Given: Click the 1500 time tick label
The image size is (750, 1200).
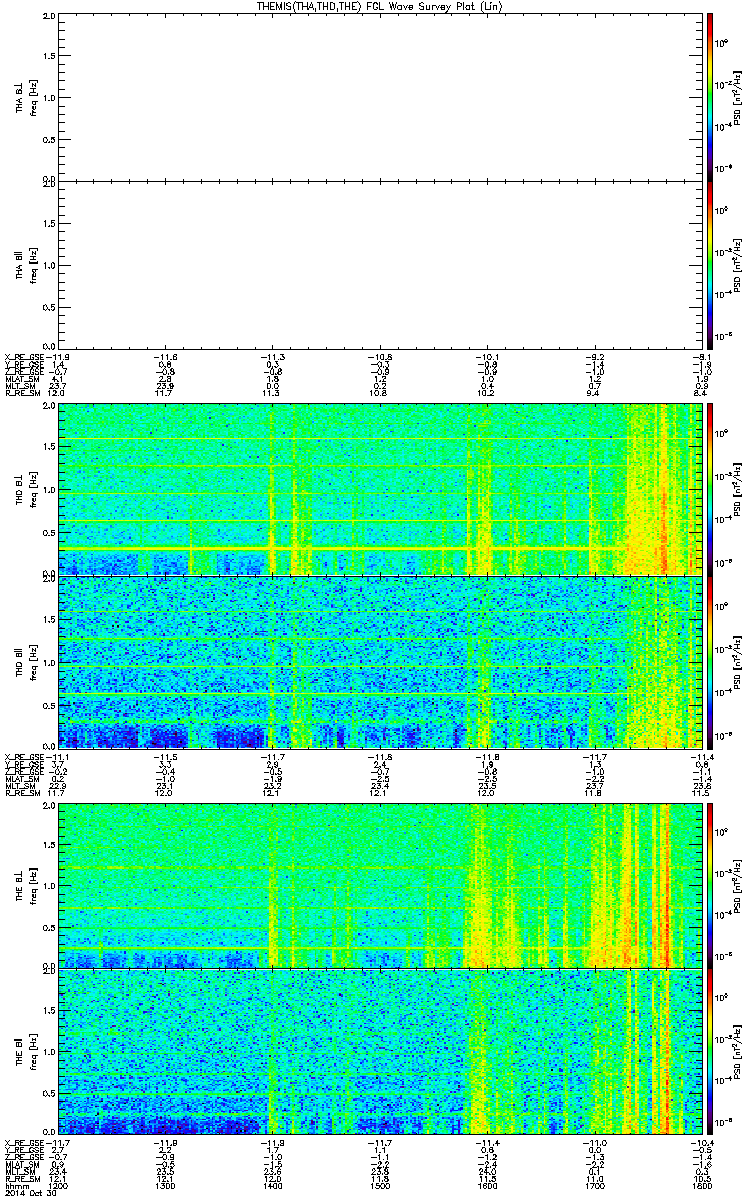Looking at the screenshot, I should coord(380,1184).
